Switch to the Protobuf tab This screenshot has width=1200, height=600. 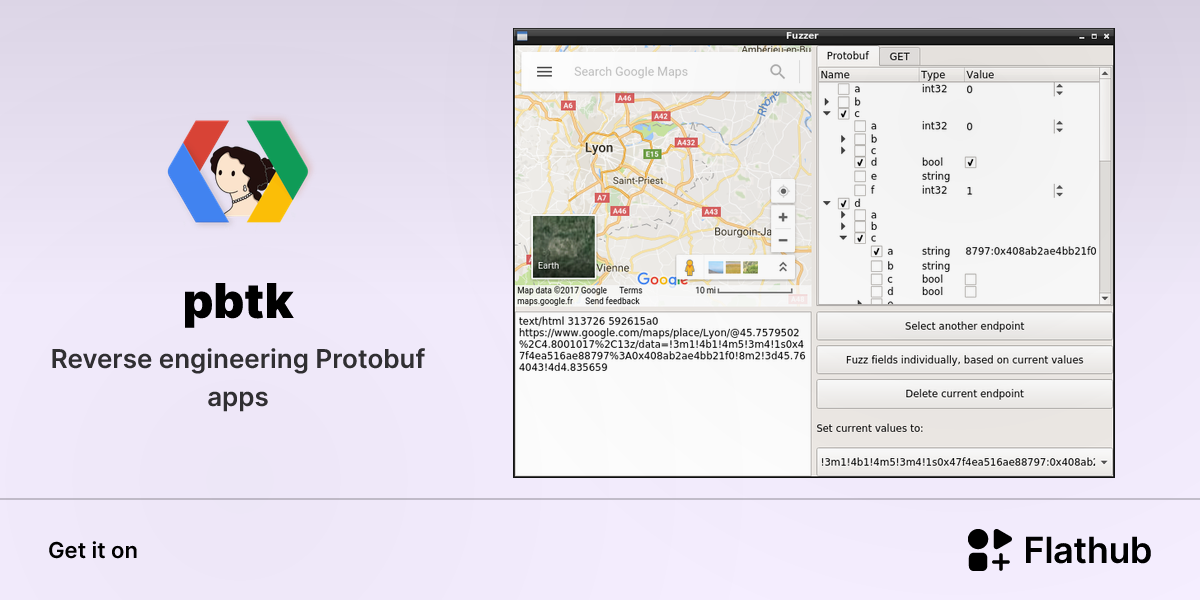click(847, 56)
